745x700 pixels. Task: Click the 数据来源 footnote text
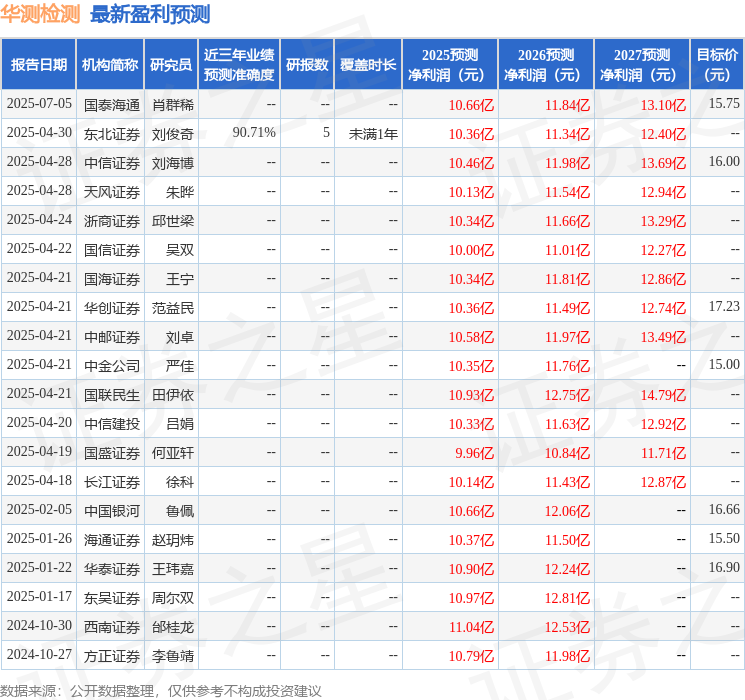(x=161, y=691)
